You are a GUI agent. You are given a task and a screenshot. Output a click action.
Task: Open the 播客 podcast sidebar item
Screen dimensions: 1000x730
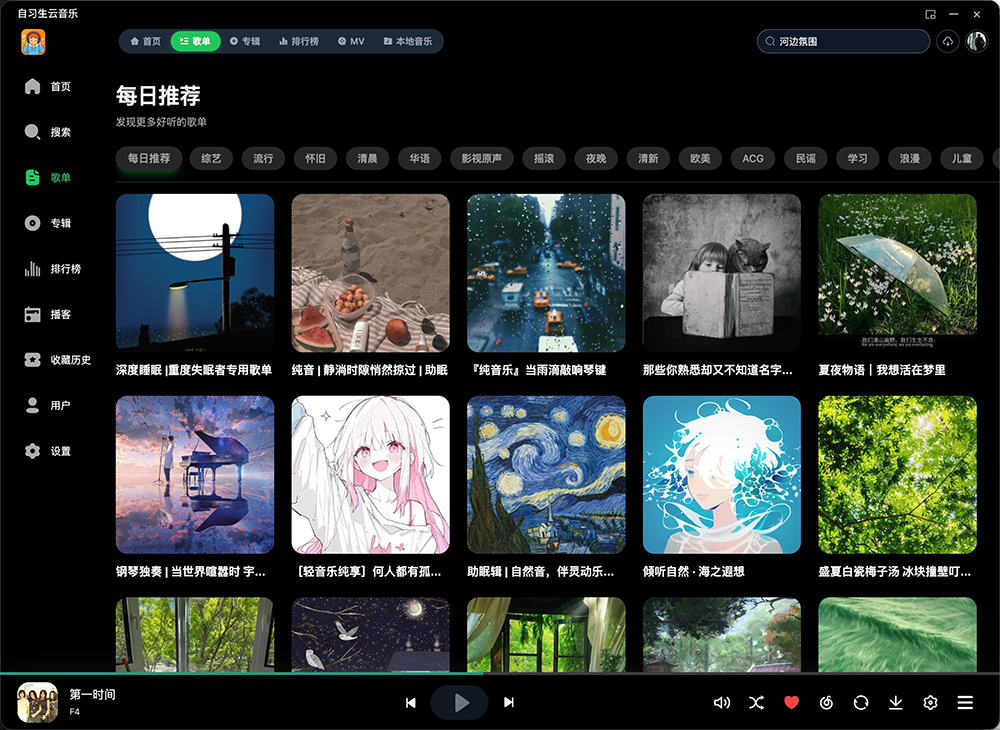point(48,314)
